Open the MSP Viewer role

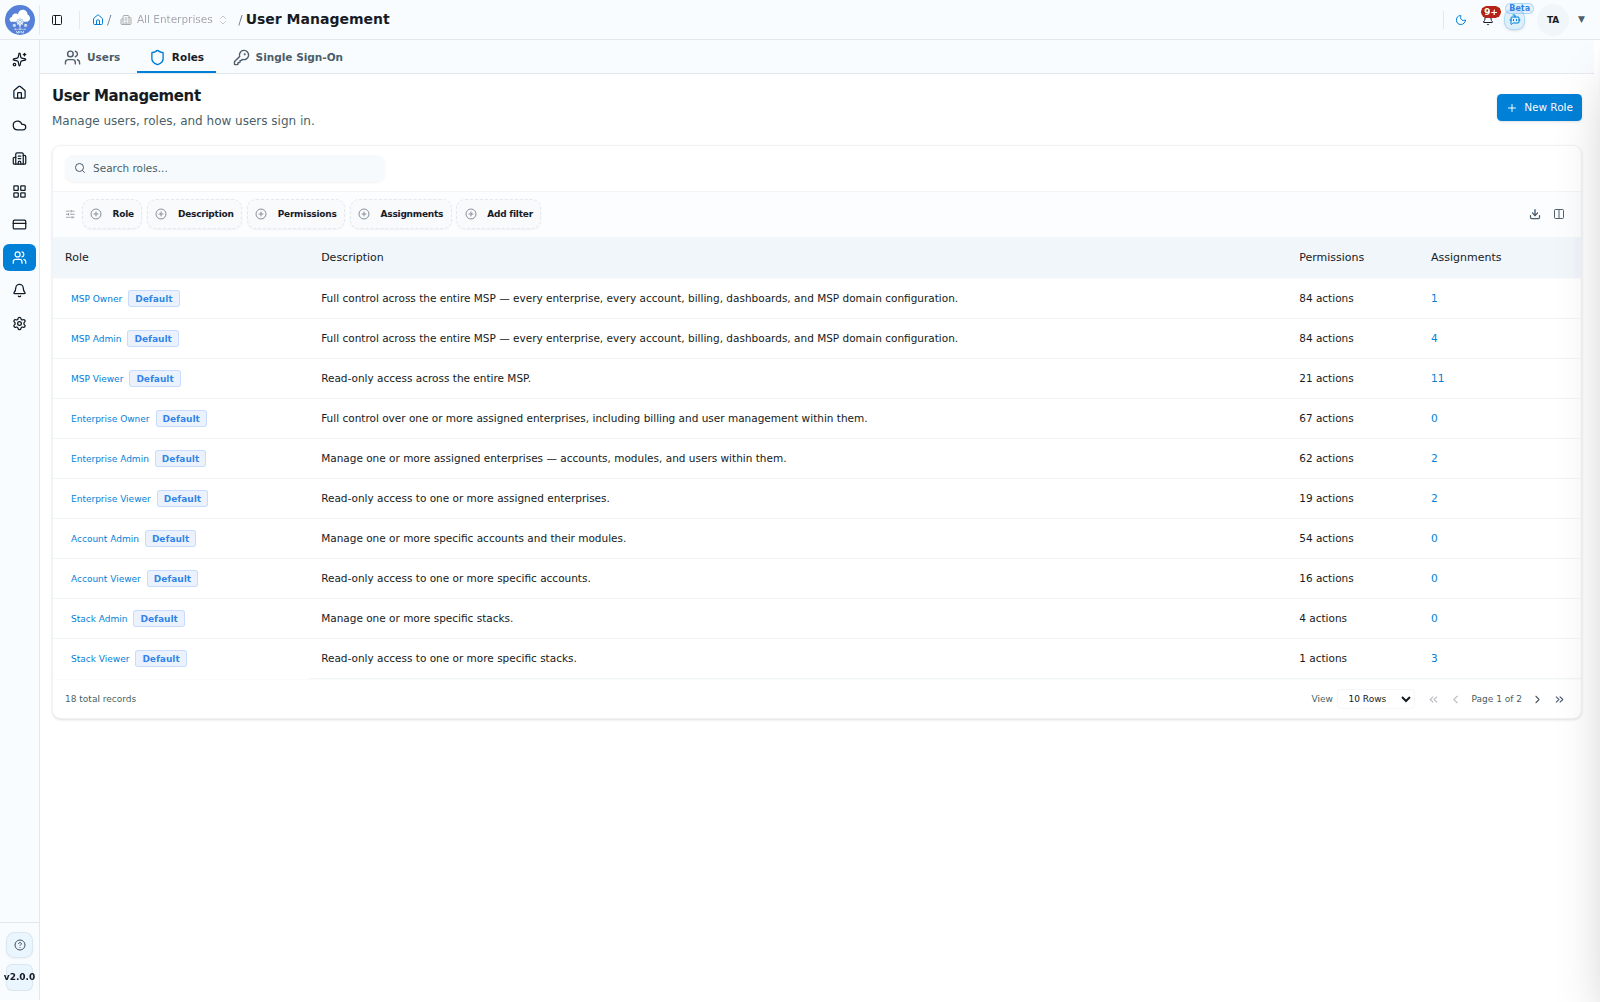pos(97,379)
